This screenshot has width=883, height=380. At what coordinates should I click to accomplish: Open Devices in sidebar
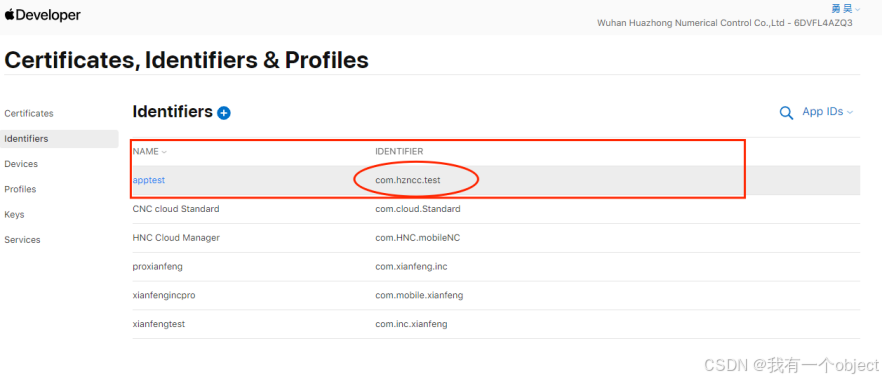[x=21, y=164]
